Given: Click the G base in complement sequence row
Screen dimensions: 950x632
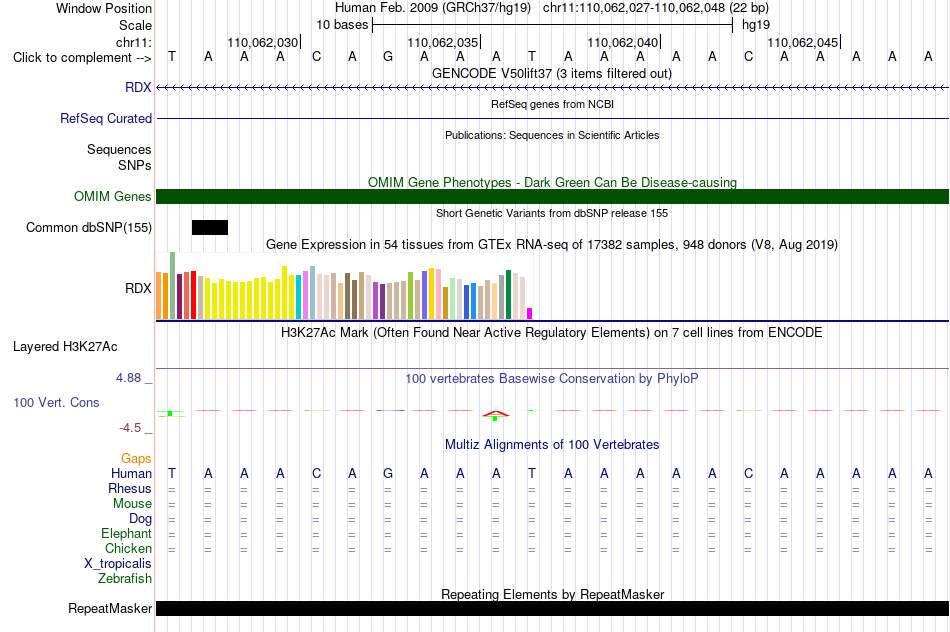Looking at the screenshot, I should 388,57.
